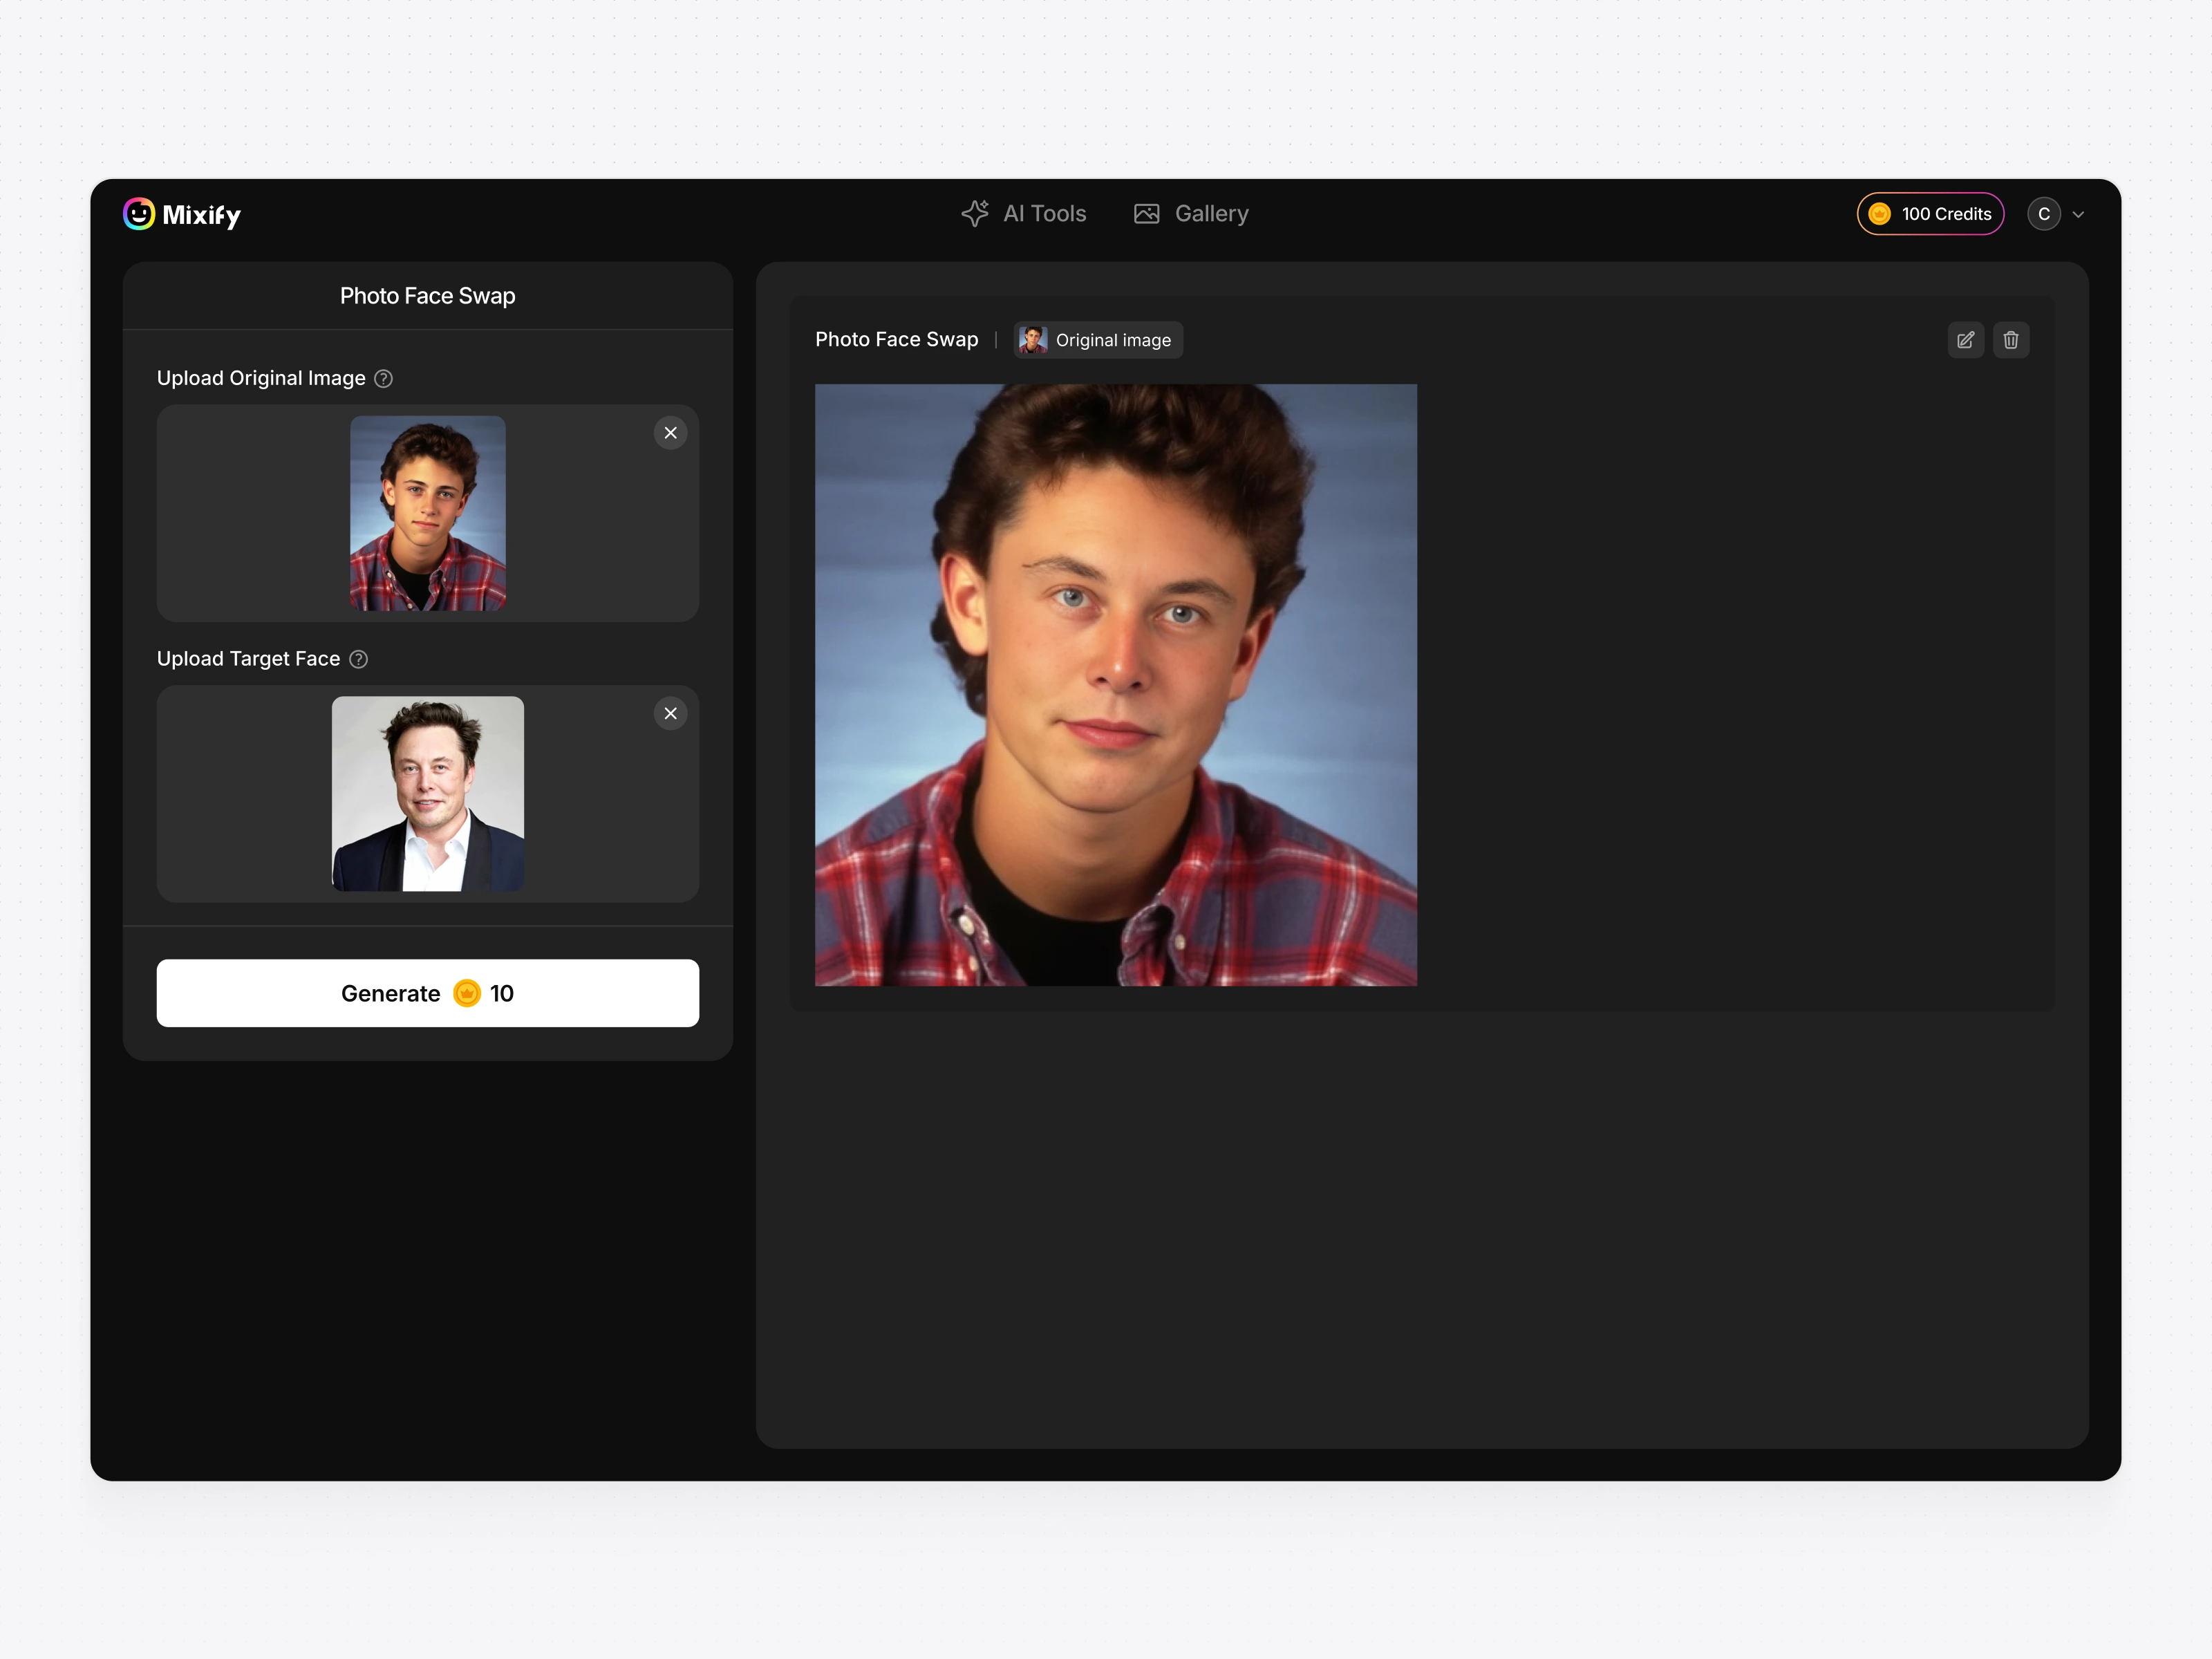The image size is (2212, 1659).
Task: Click the Gallery picture icon
Action: [x=1146, y=214]
